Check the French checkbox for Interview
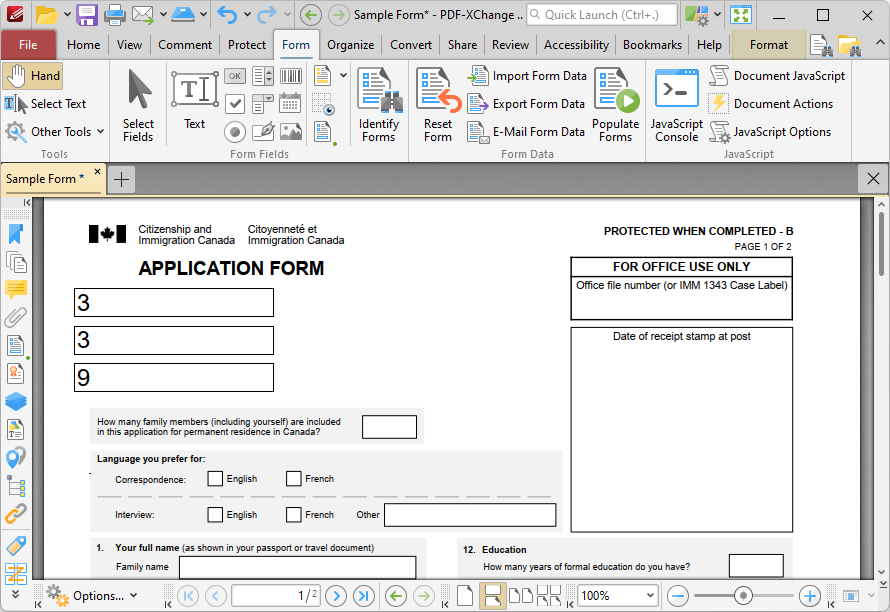The height and width of the screenshot is (612, 890). click(x=293, y=514)
